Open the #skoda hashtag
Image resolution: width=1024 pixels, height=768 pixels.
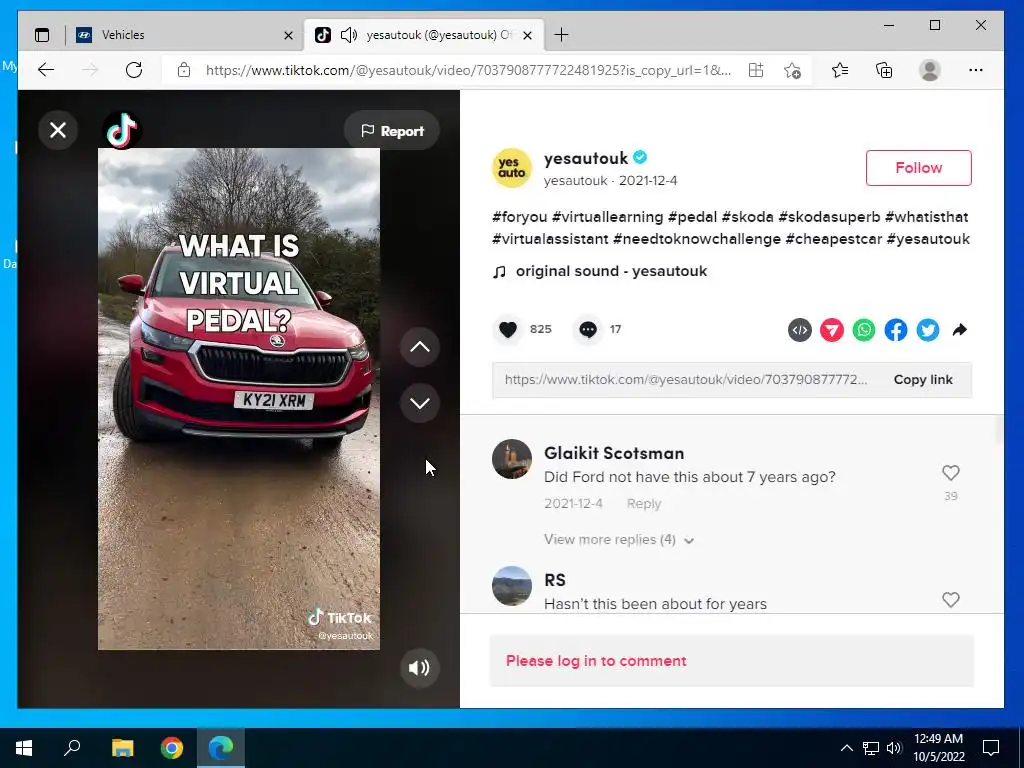tap(748, 217)
